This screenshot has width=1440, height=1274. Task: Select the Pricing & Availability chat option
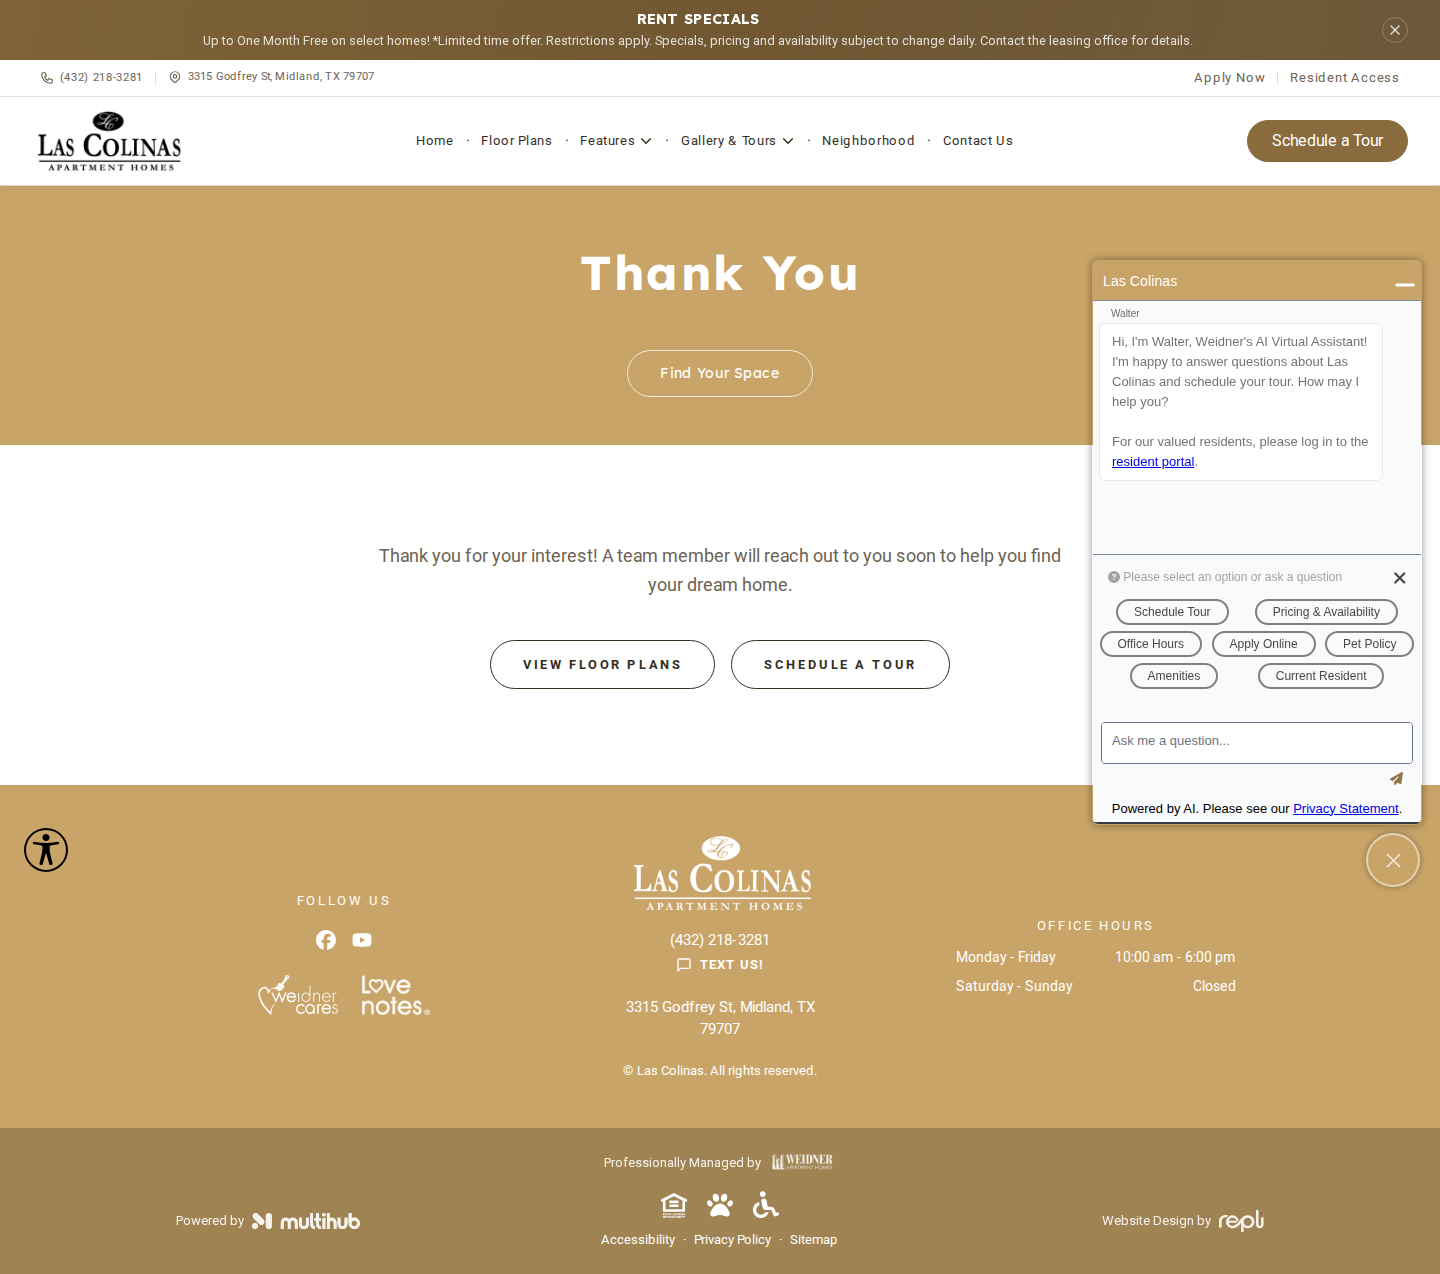click(x=1326, y=612)
